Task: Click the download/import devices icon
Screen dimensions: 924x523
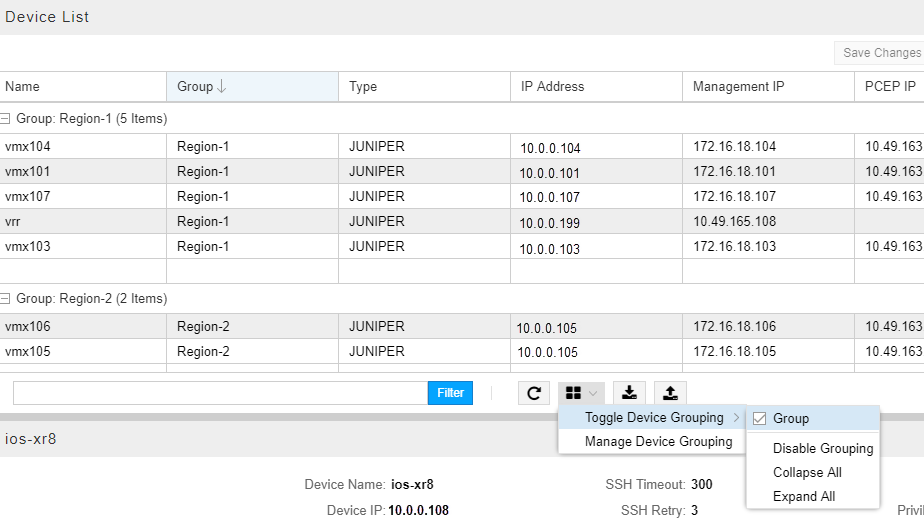Action: click(x=629, y=393)
